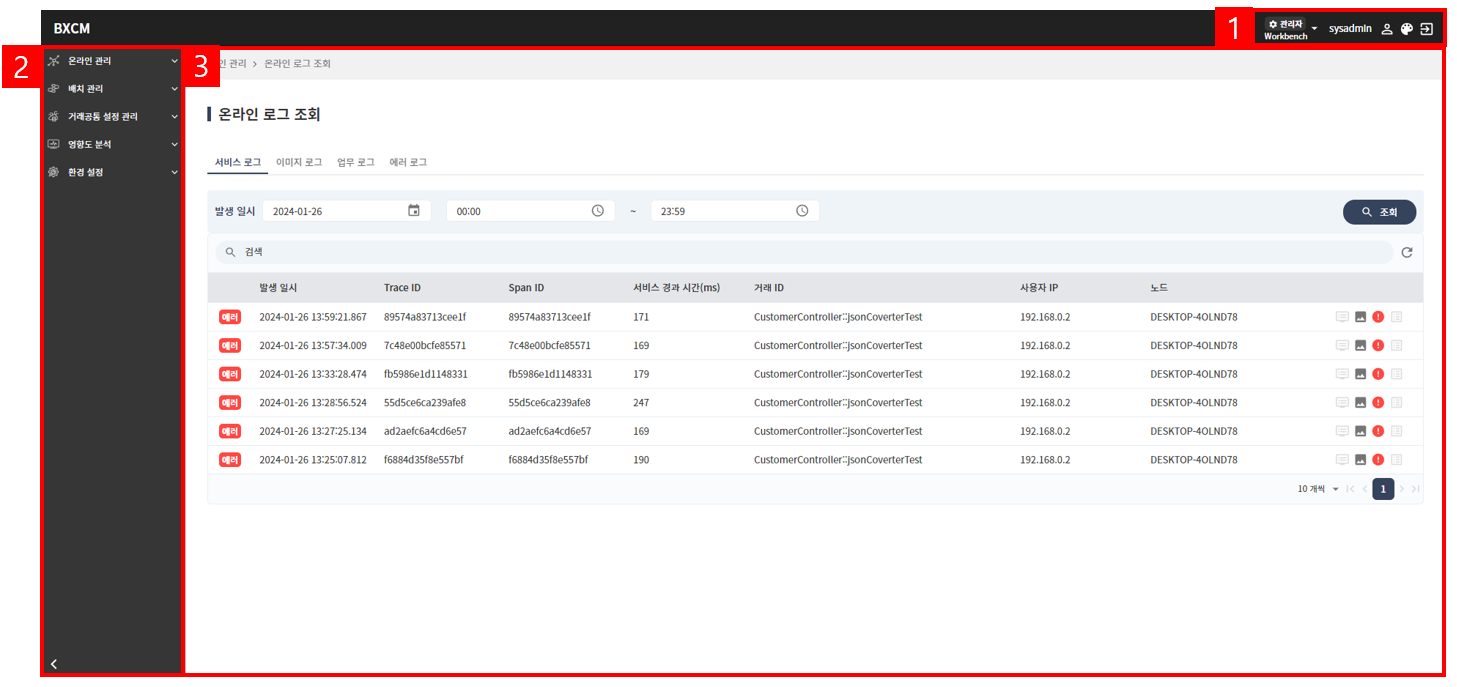Viewport: 1457px width, 687px height.
Task: Click the logout icon in top bar
Action: [x=1426, y=29]
